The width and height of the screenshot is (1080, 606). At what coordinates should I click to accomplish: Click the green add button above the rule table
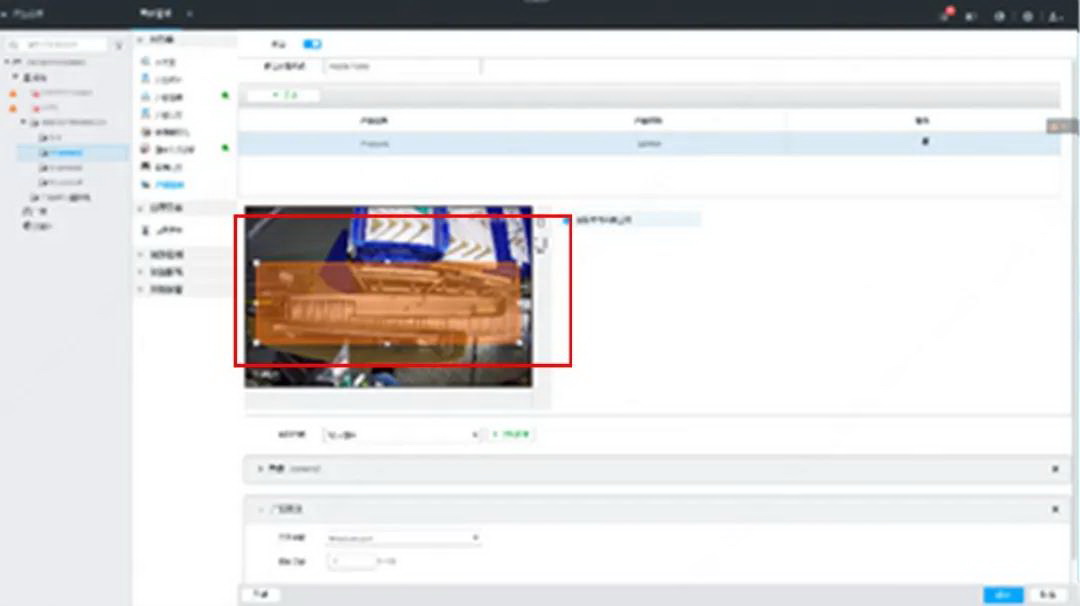click(x=284, y=96)
